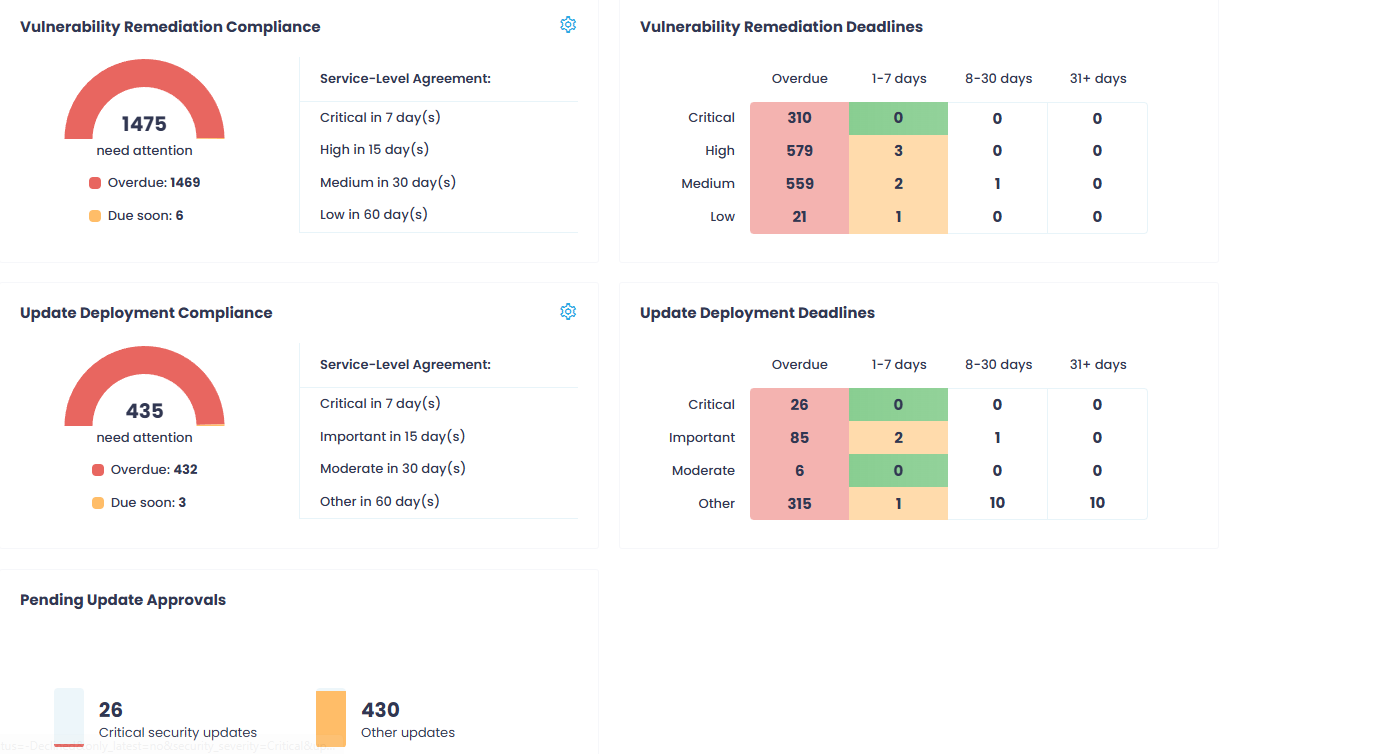
Task: Select the Critical security updates count of 26
Action: coord(110,709)
